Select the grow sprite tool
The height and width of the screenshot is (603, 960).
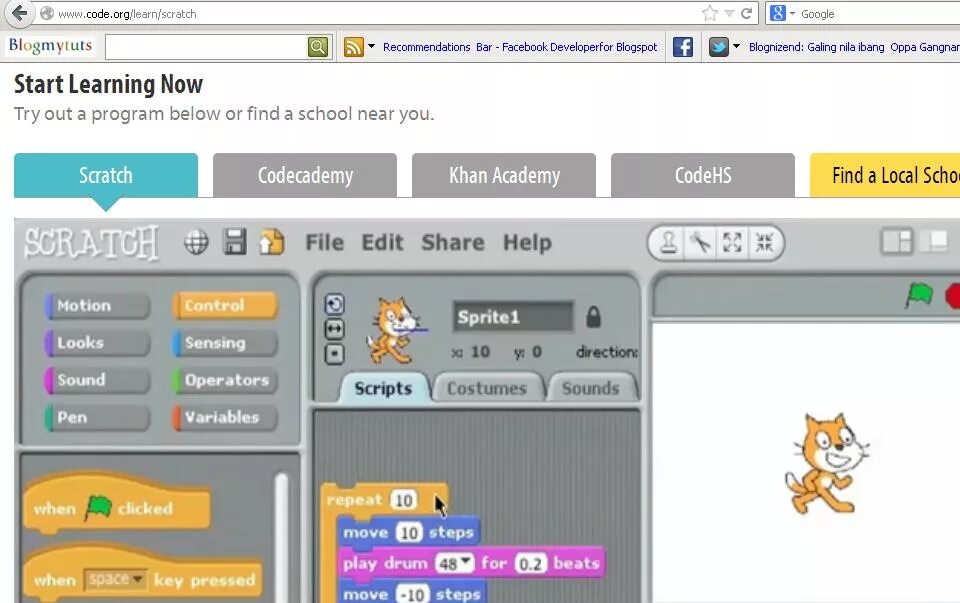(x=732, y=242)
